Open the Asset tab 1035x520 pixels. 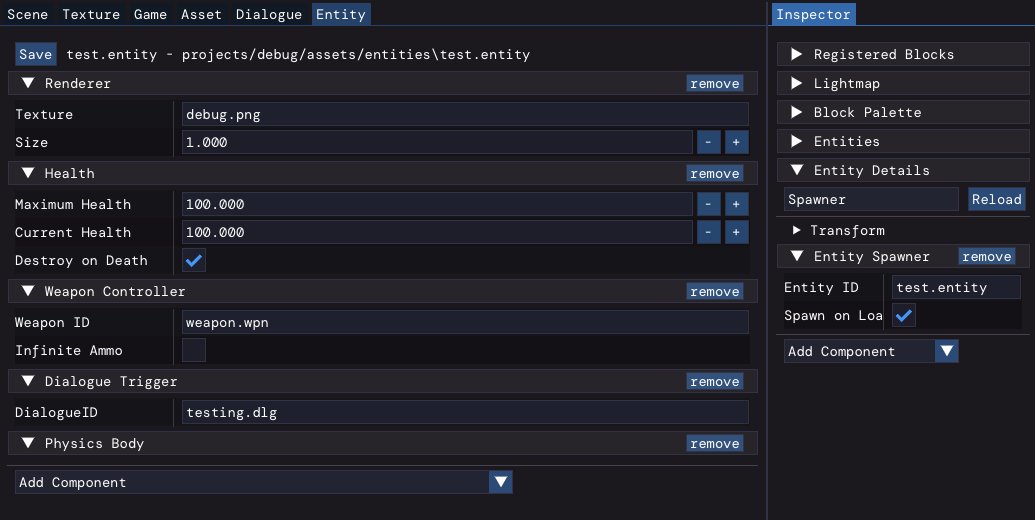(201, 14)
